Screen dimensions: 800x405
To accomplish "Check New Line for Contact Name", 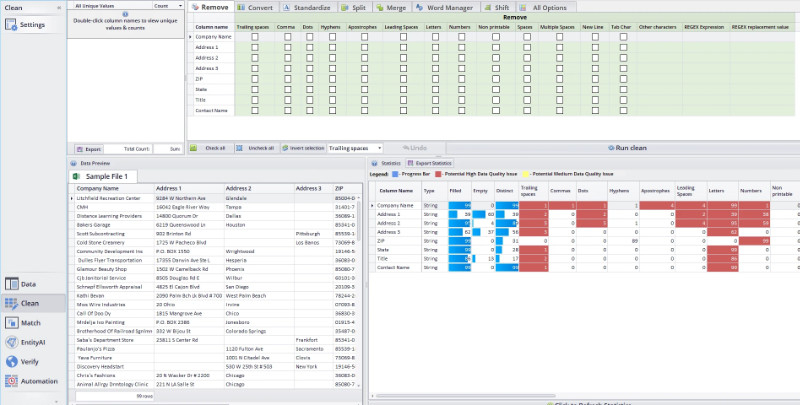I will tap(595, 110).
